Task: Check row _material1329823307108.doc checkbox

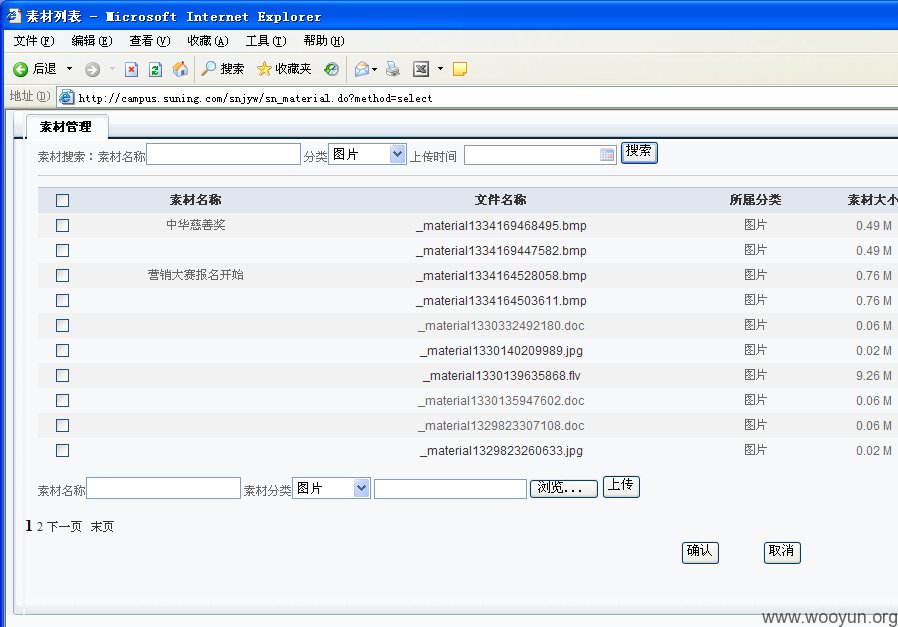Action: [62, 425]
